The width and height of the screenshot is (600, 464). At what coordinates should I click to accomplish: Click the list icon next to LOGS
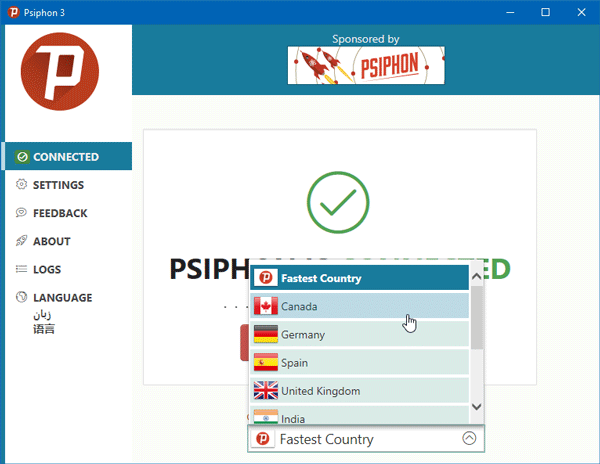(x=21, y=269)
